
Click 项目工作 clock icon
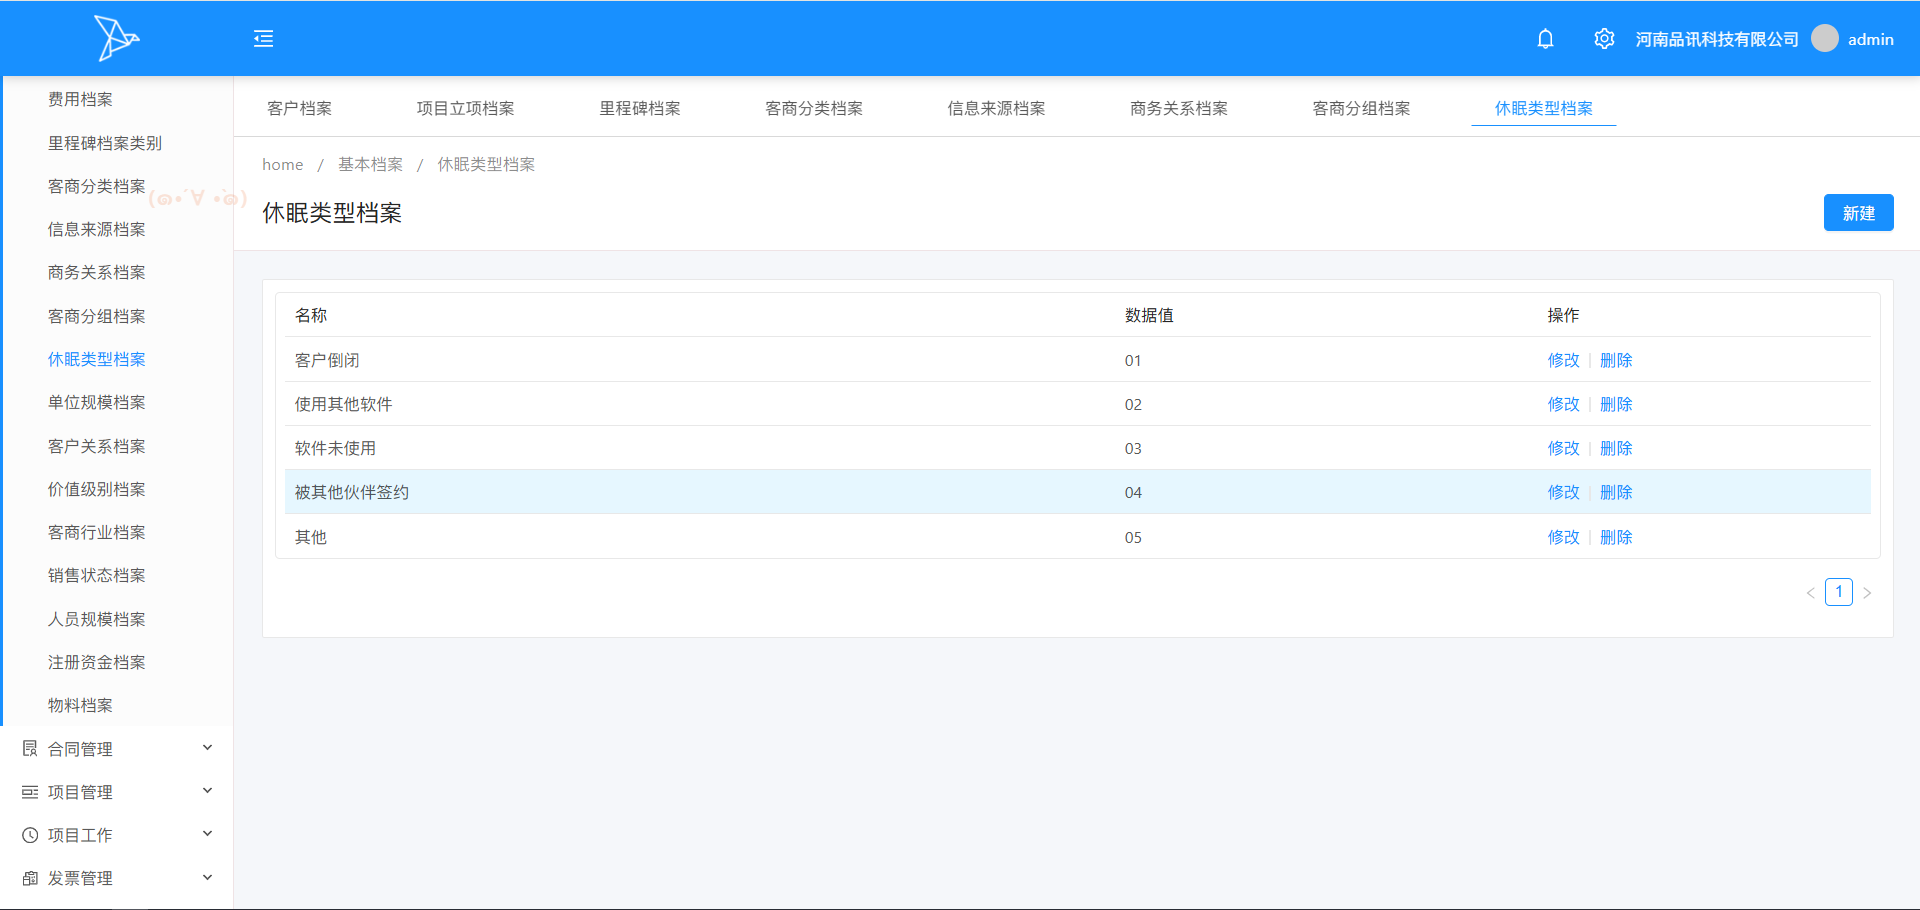[x=30, y=835]
